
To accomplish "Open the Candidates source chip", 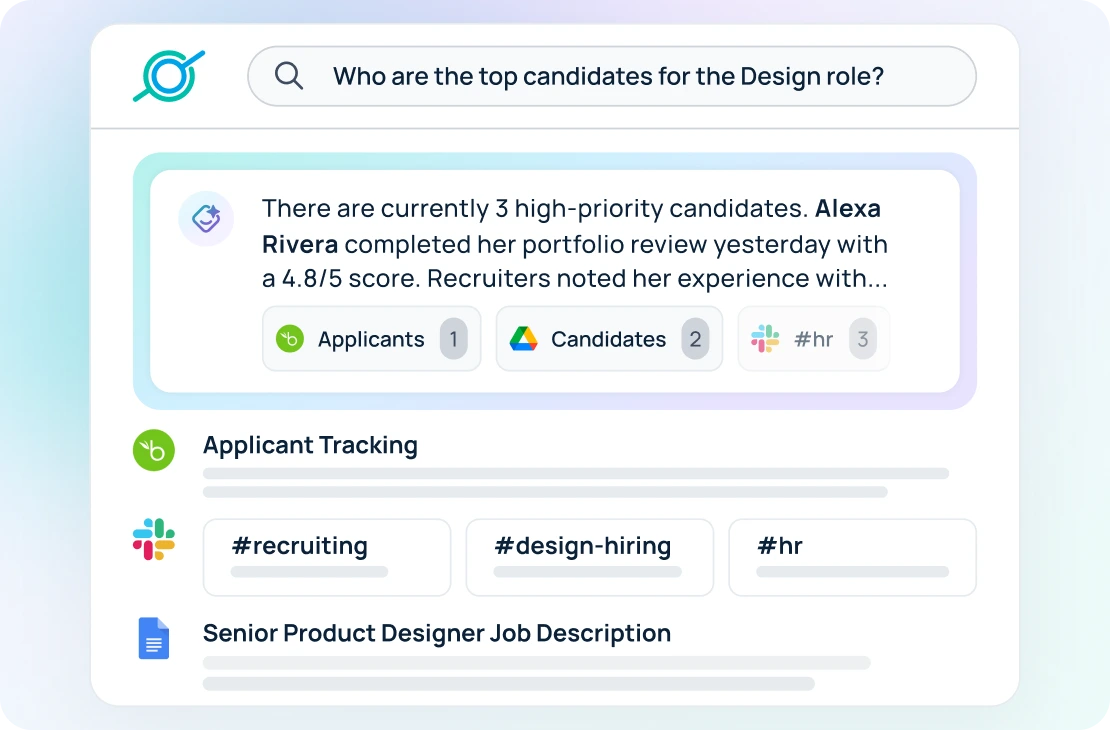I will [609, 339].
